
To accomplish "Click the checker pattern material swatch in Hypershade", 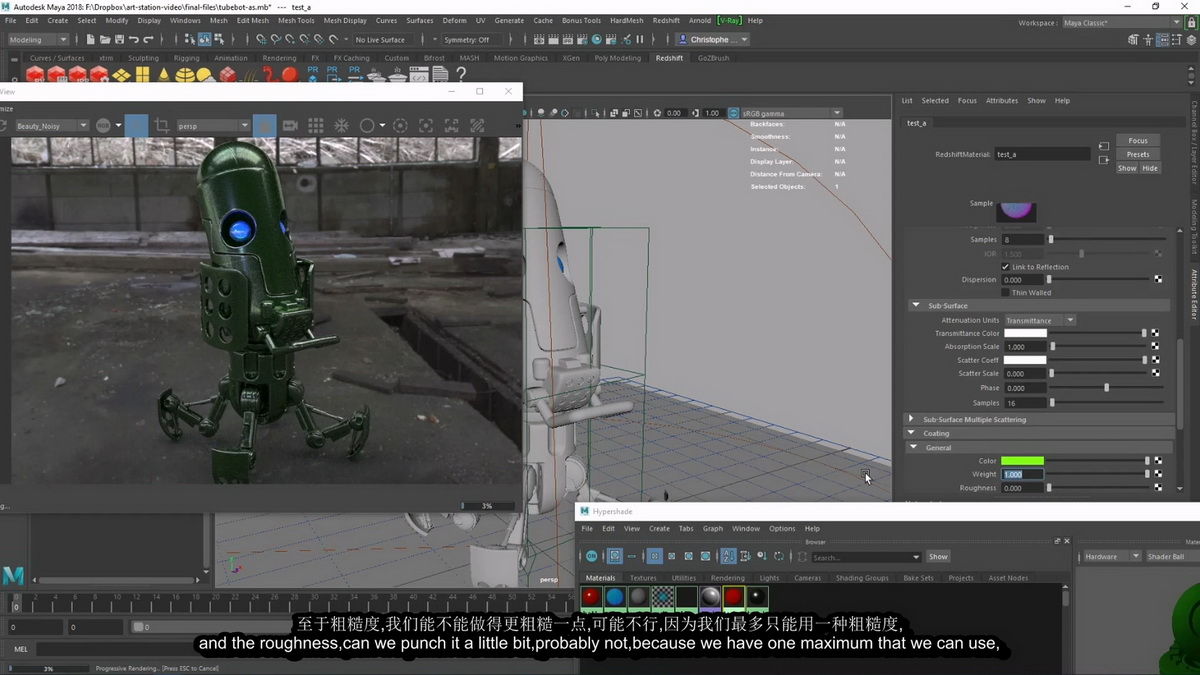I will pos(662,597).
